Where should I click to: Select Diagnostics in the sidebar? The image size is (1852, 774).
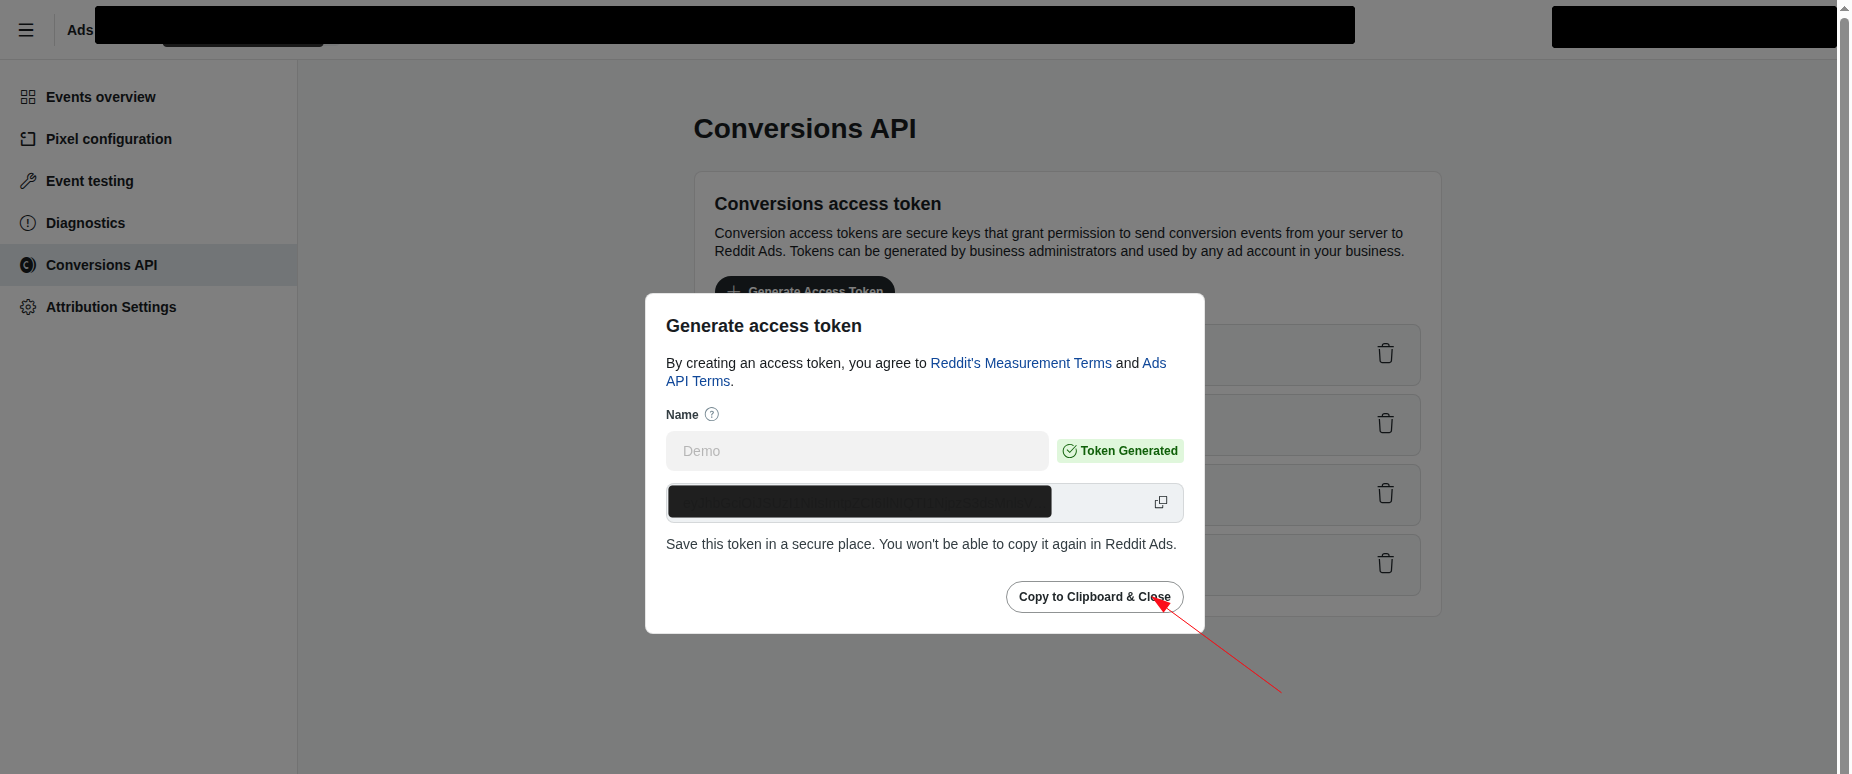tap(148, 223)
